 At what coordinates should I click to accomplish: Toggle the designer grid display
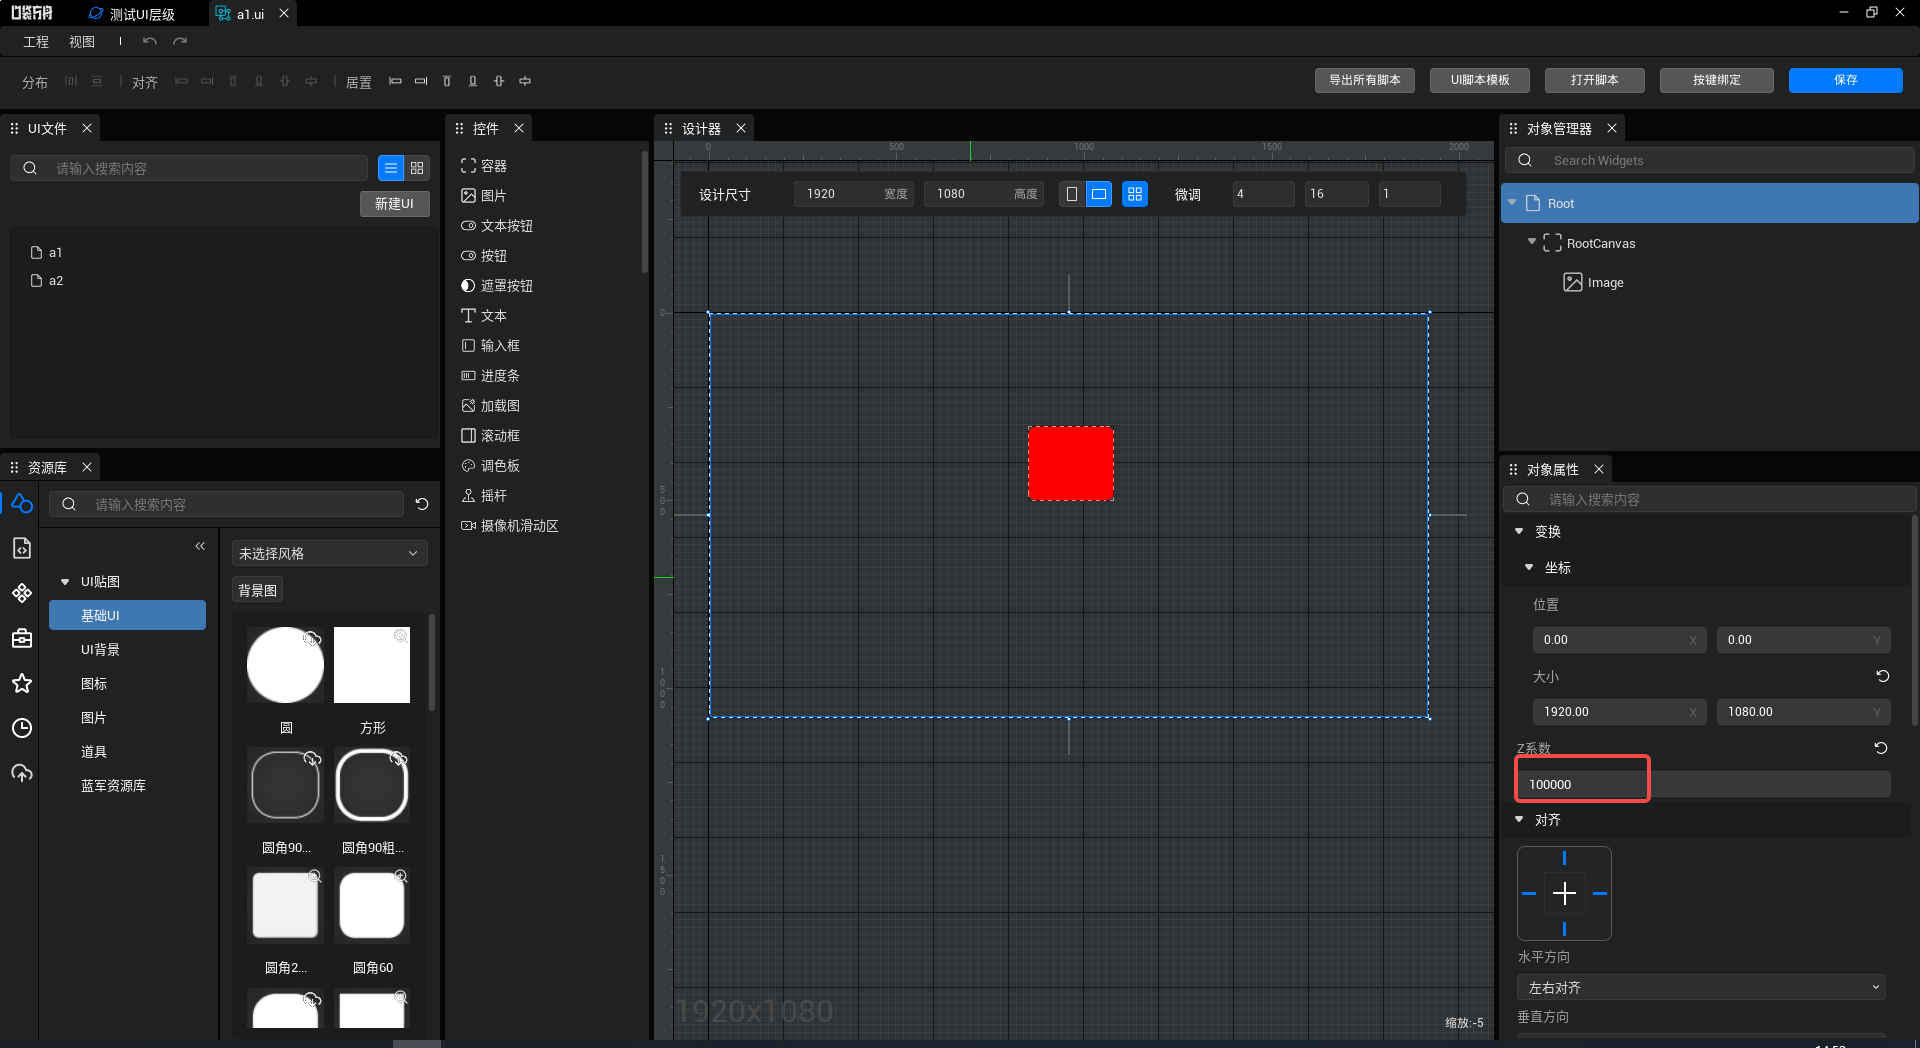1134,194
